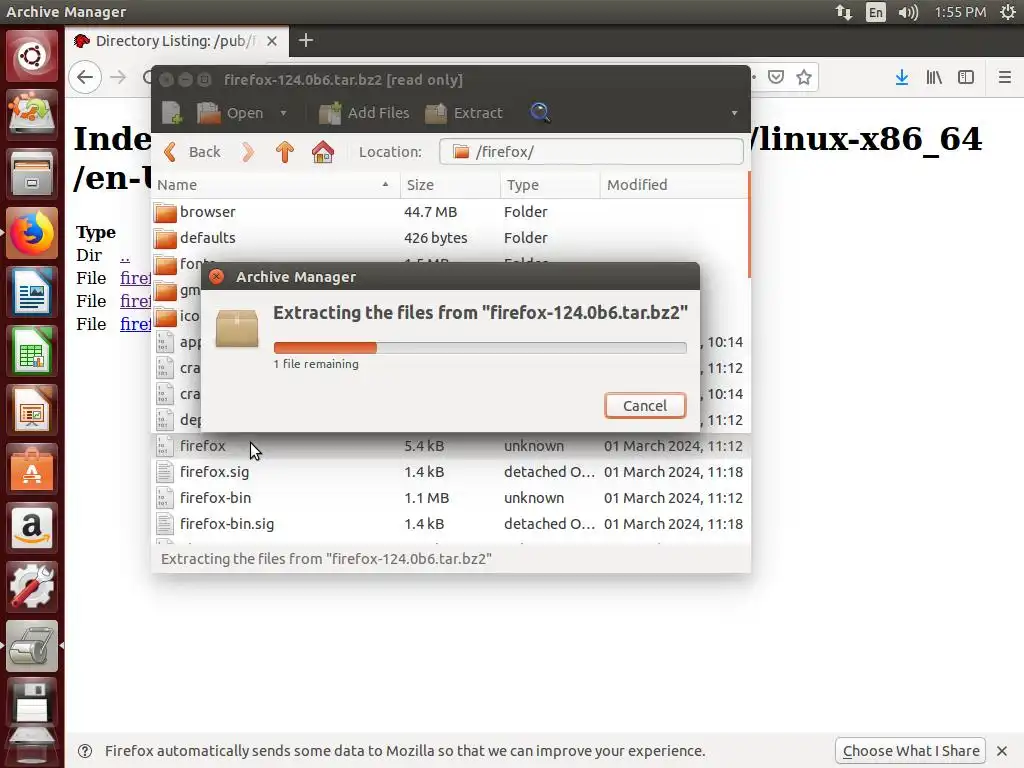Screen dimensions: 1024x768
Task: Click the extraction progress bar
Action: click(480, 347)
